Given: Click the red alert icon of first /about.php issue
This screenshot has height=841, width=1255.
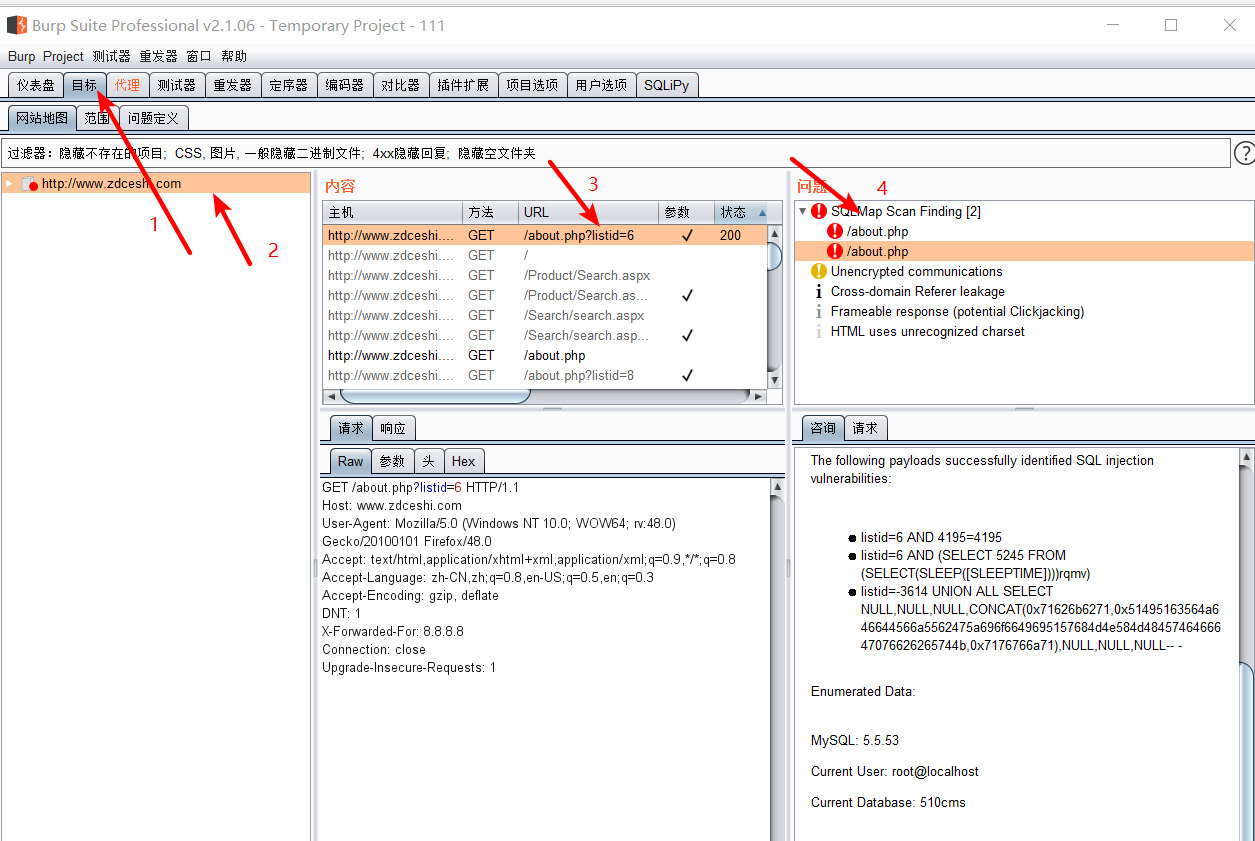Looking at the screenshot, I should [835, 231].
